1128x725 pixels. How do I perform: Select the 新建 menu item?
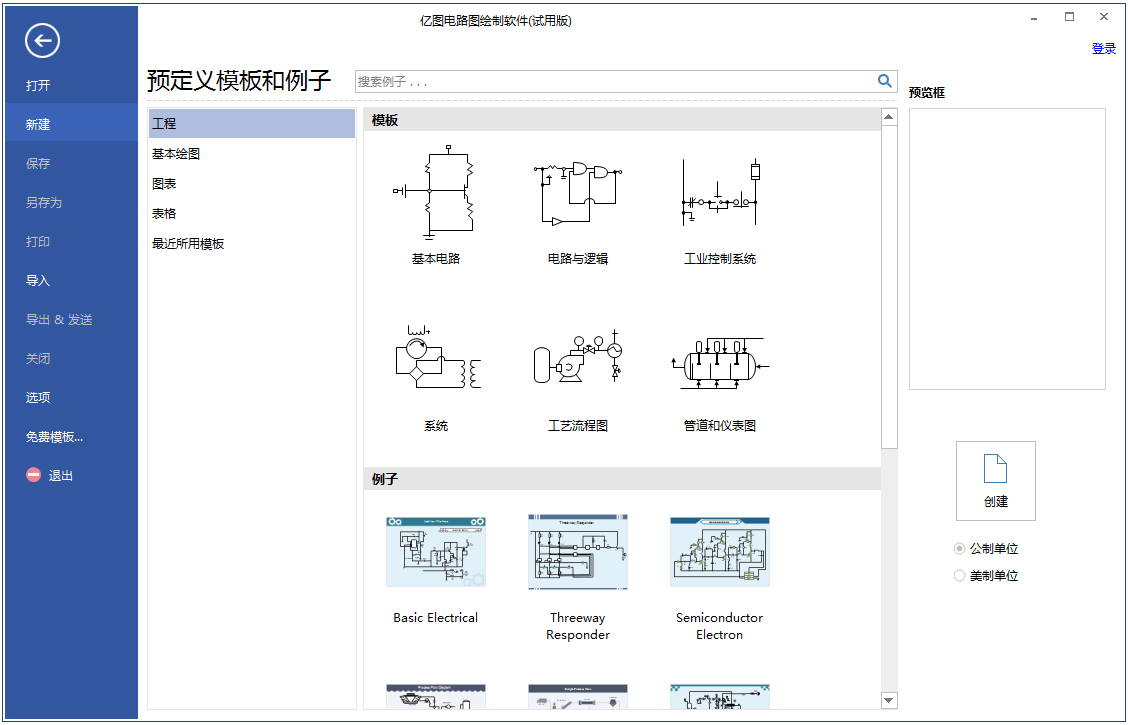(x=71, y=124)
